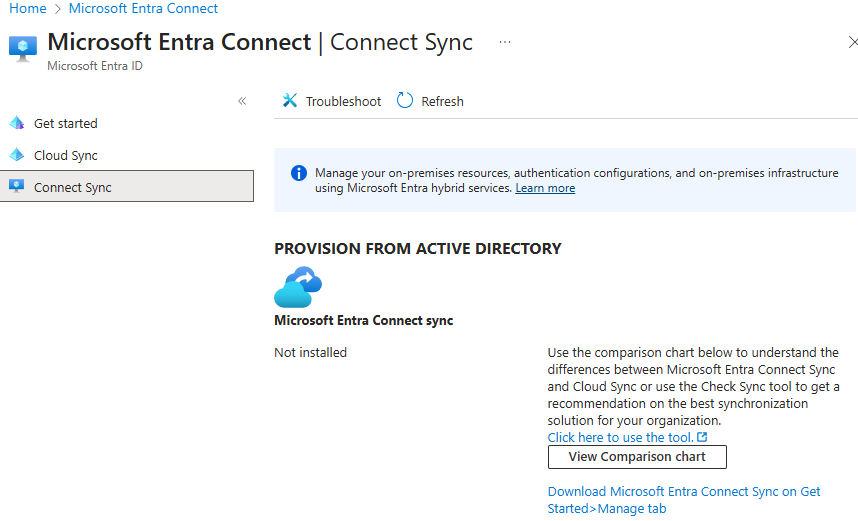Click the Microsoft Entra Connect sync heading
This screenshot has width=858, height=521.
click(x=363, y=321)
